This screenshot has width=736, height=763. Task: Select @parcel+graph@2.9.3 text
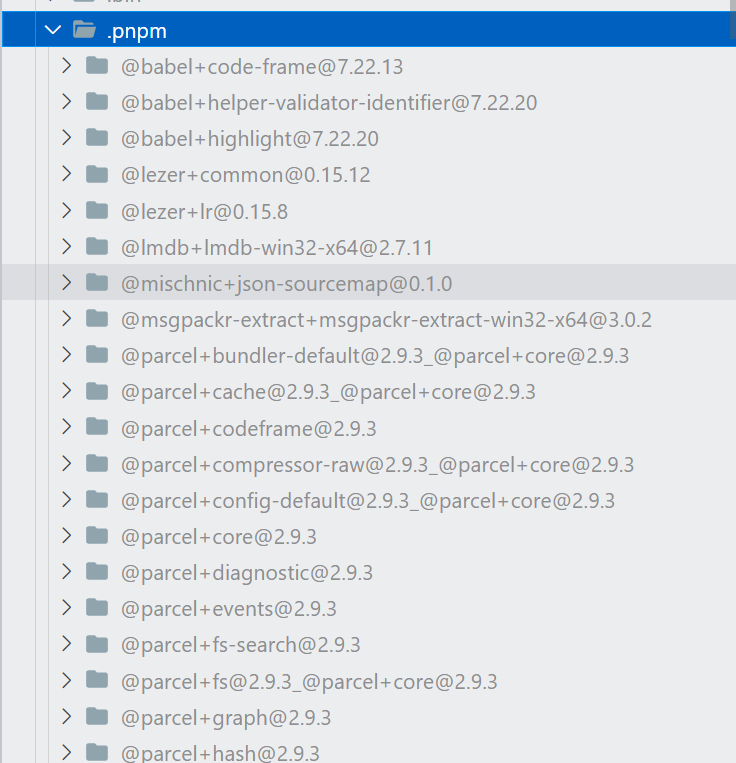coord(226,718)
